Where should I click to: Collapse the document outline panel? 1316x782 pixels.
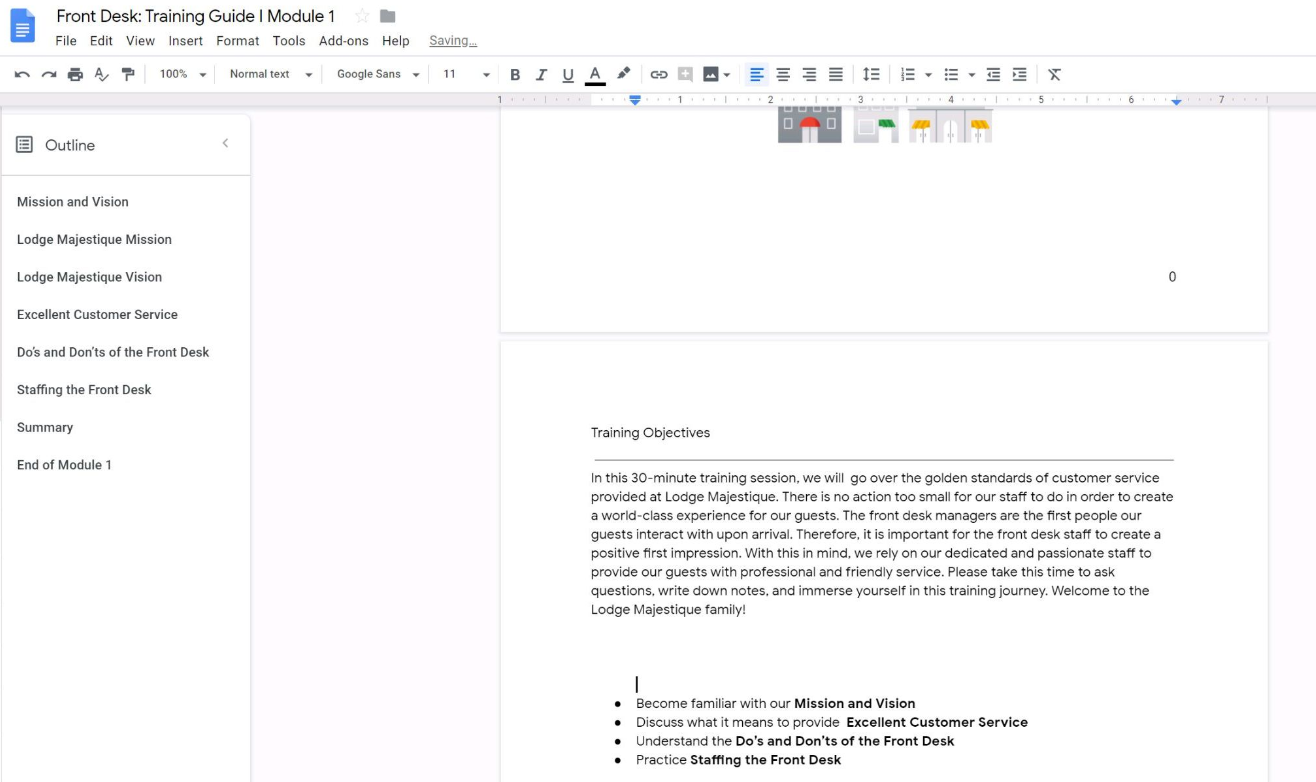click(x=225, y=144)
